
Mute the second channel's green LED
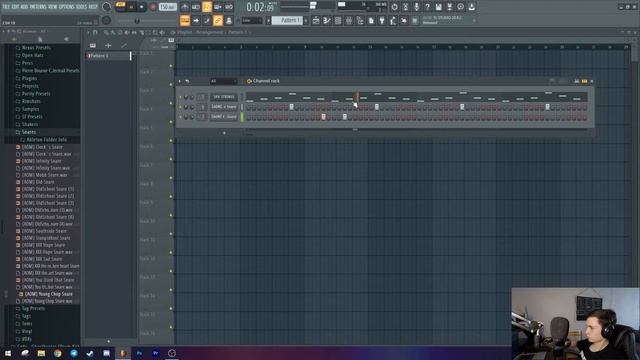180,107
